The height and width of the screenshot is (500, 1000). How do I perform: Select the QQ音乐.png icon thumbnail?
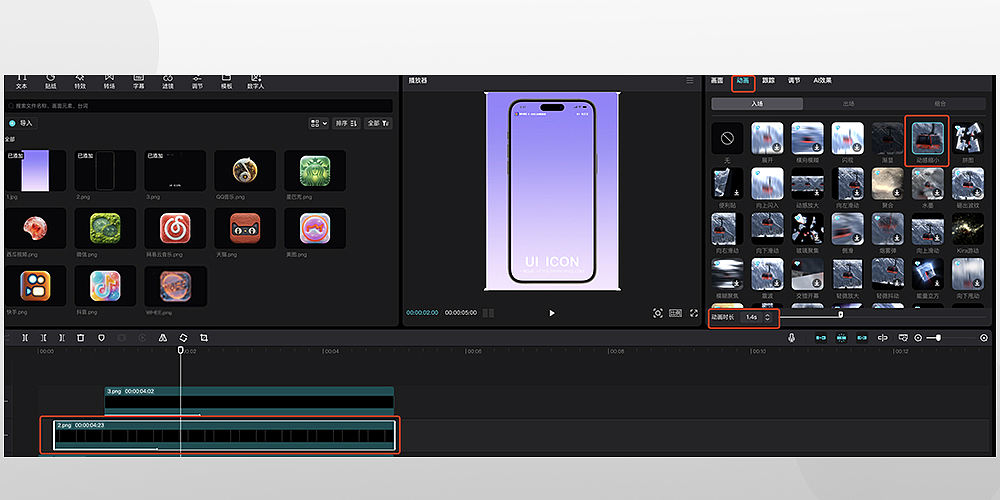245,170
